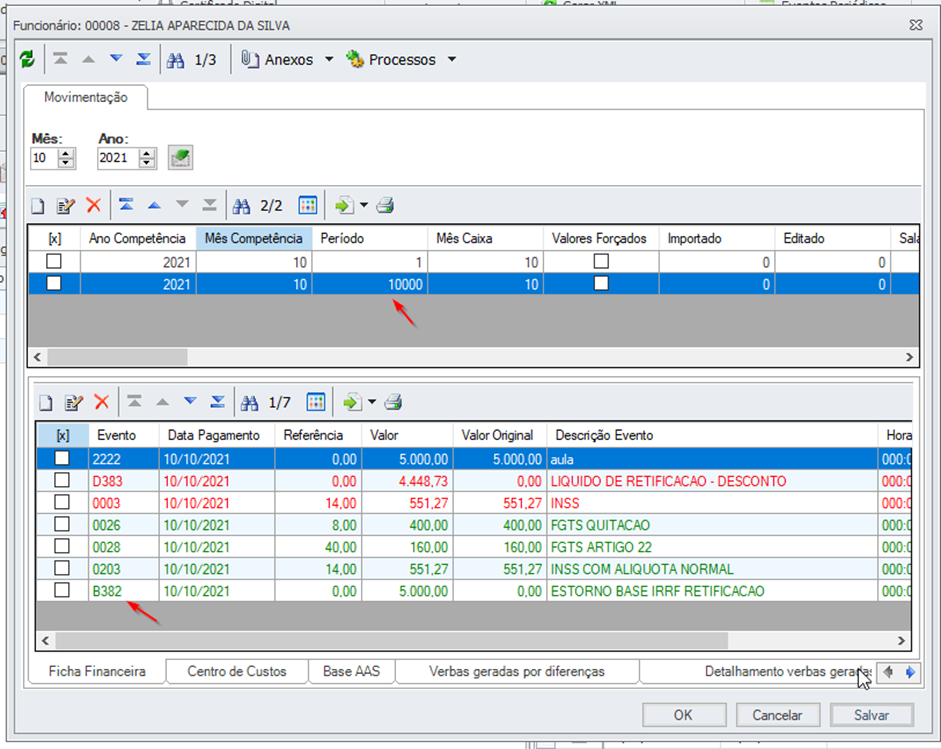Click the edit record icon above competência grid
Image resolution: width=941 pixels, height=749 pixels.
(66, 206)
